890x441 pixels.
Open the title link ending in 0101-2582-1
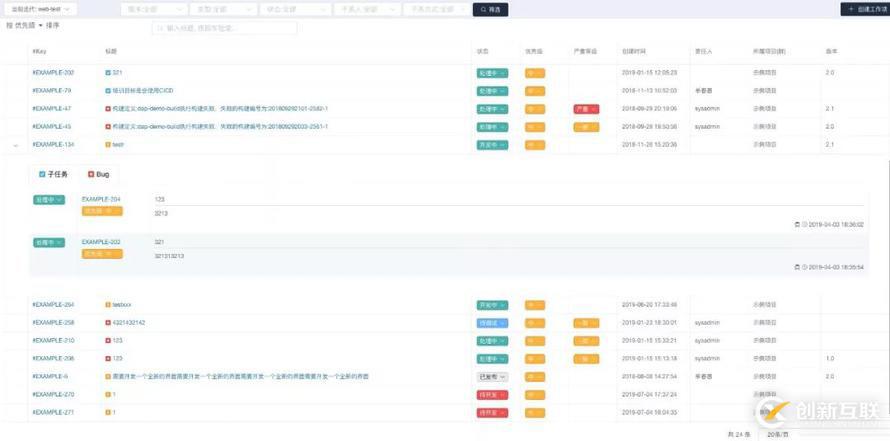220,108
